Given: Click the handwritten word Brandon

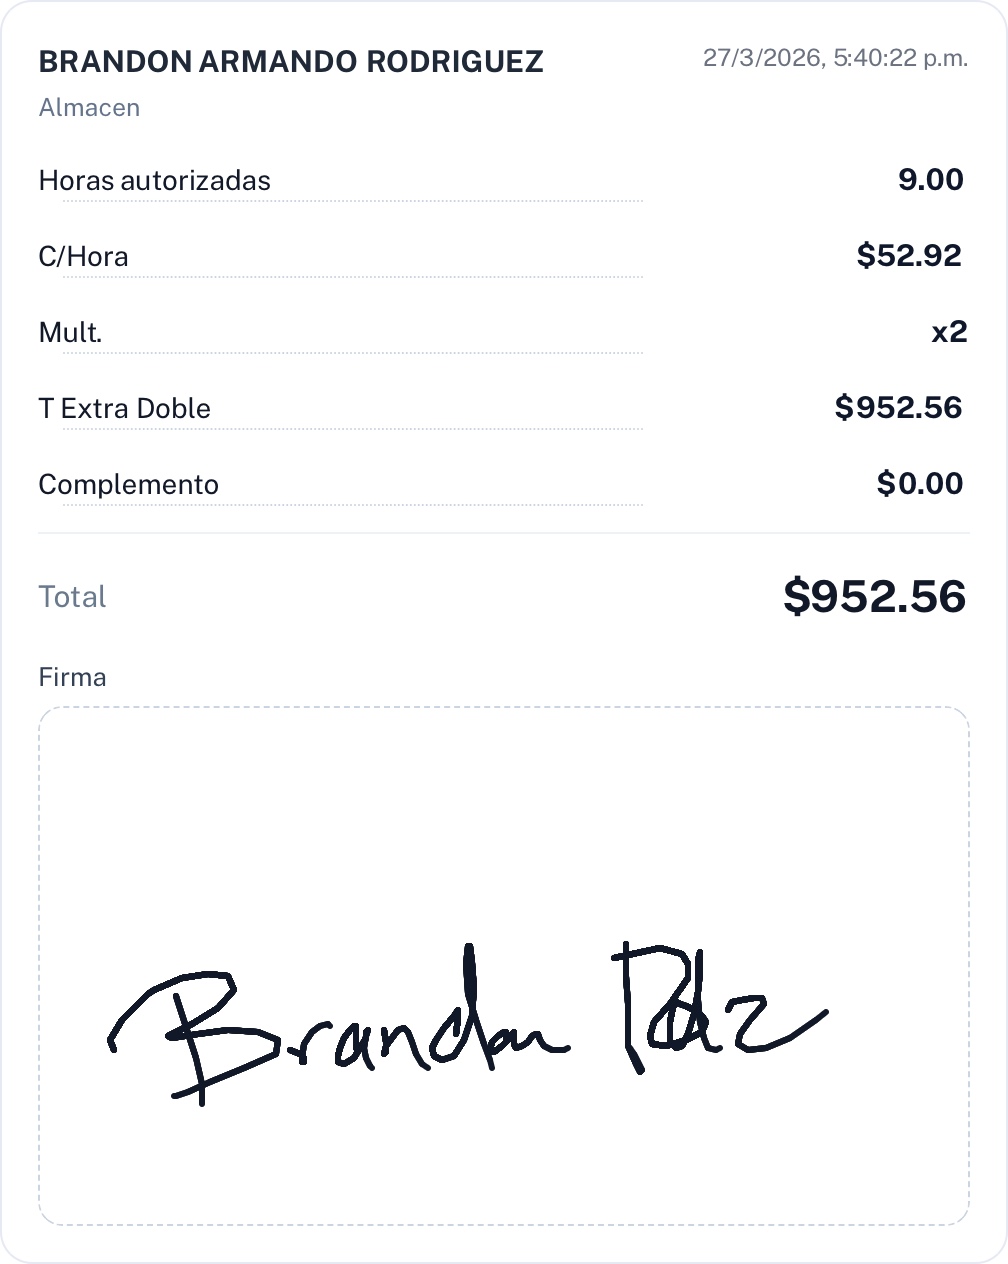Looking at the screenshot, I should [x=340, y=1030].
